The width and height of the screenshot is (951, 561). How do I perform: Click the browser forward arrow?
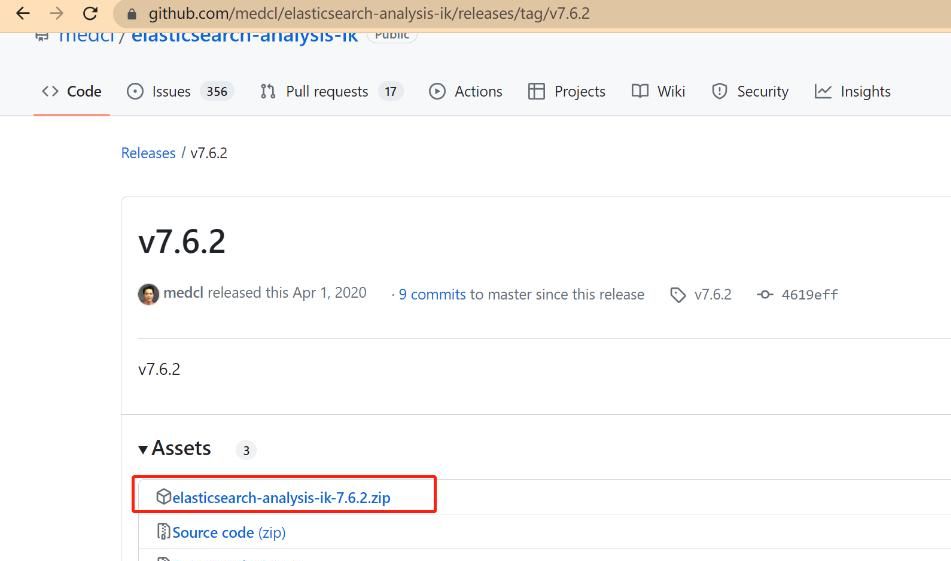pos(56,13)
